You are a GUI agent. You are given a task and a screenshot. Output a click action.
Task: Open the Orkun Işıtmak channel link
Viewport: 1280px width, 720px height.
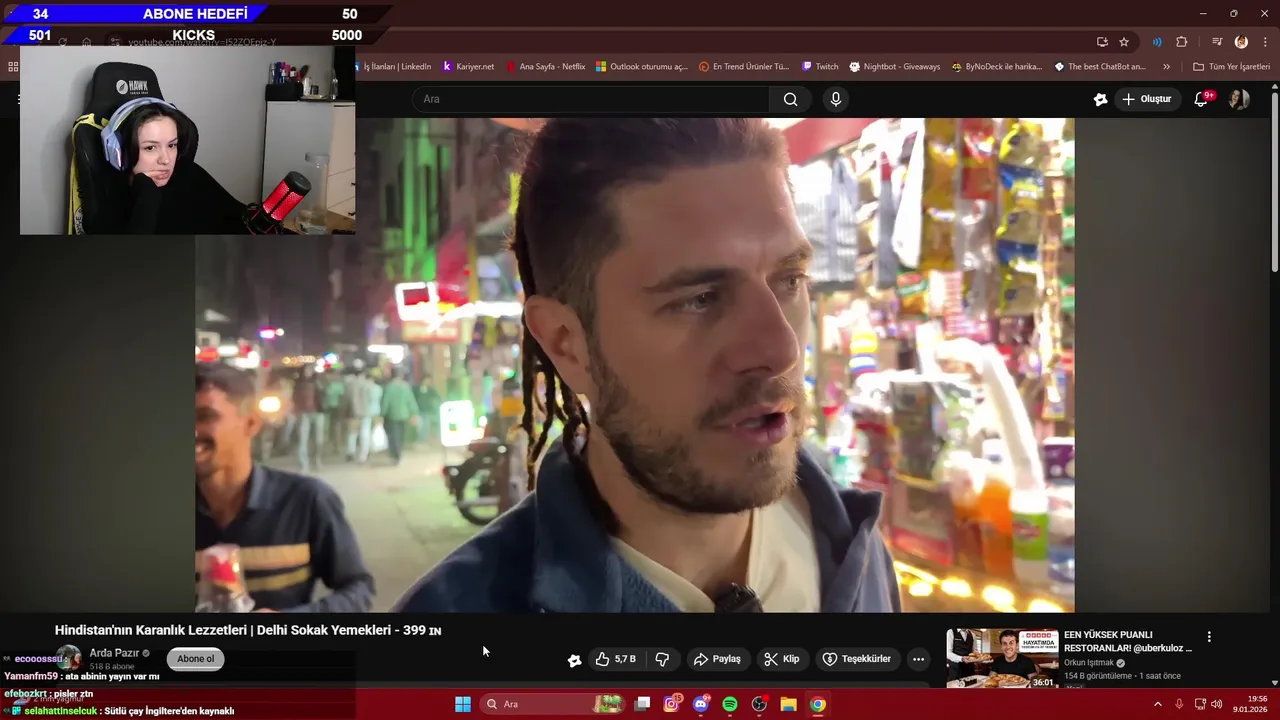point(1089,663)
